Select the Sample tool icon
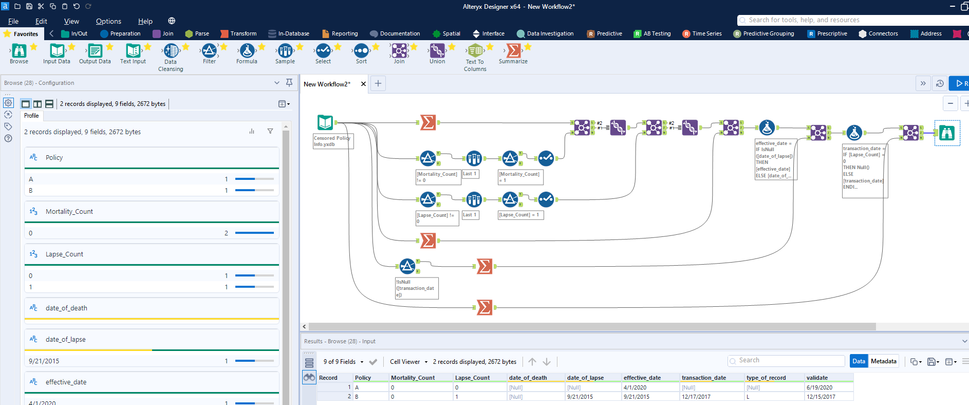Screen dimensions: 969x405 click(x=285, y=51)
